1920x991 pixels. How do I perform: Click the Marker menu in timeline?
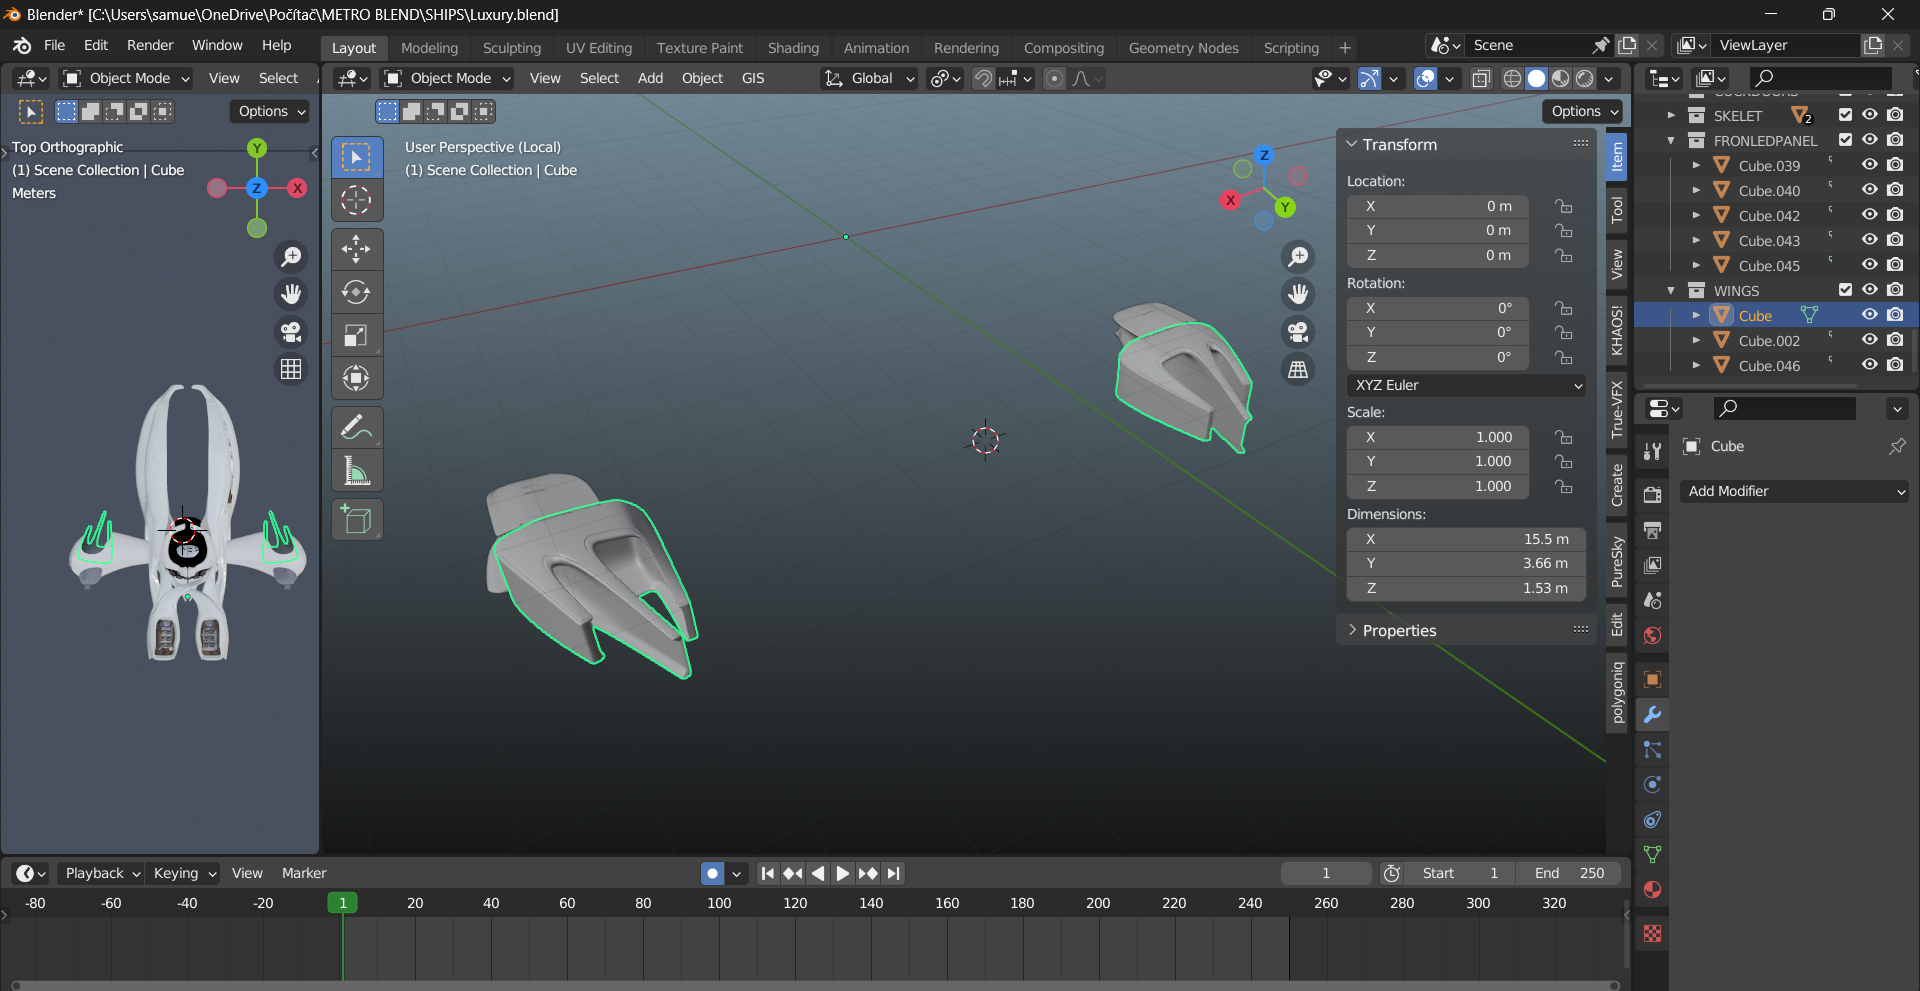point(304,873)
